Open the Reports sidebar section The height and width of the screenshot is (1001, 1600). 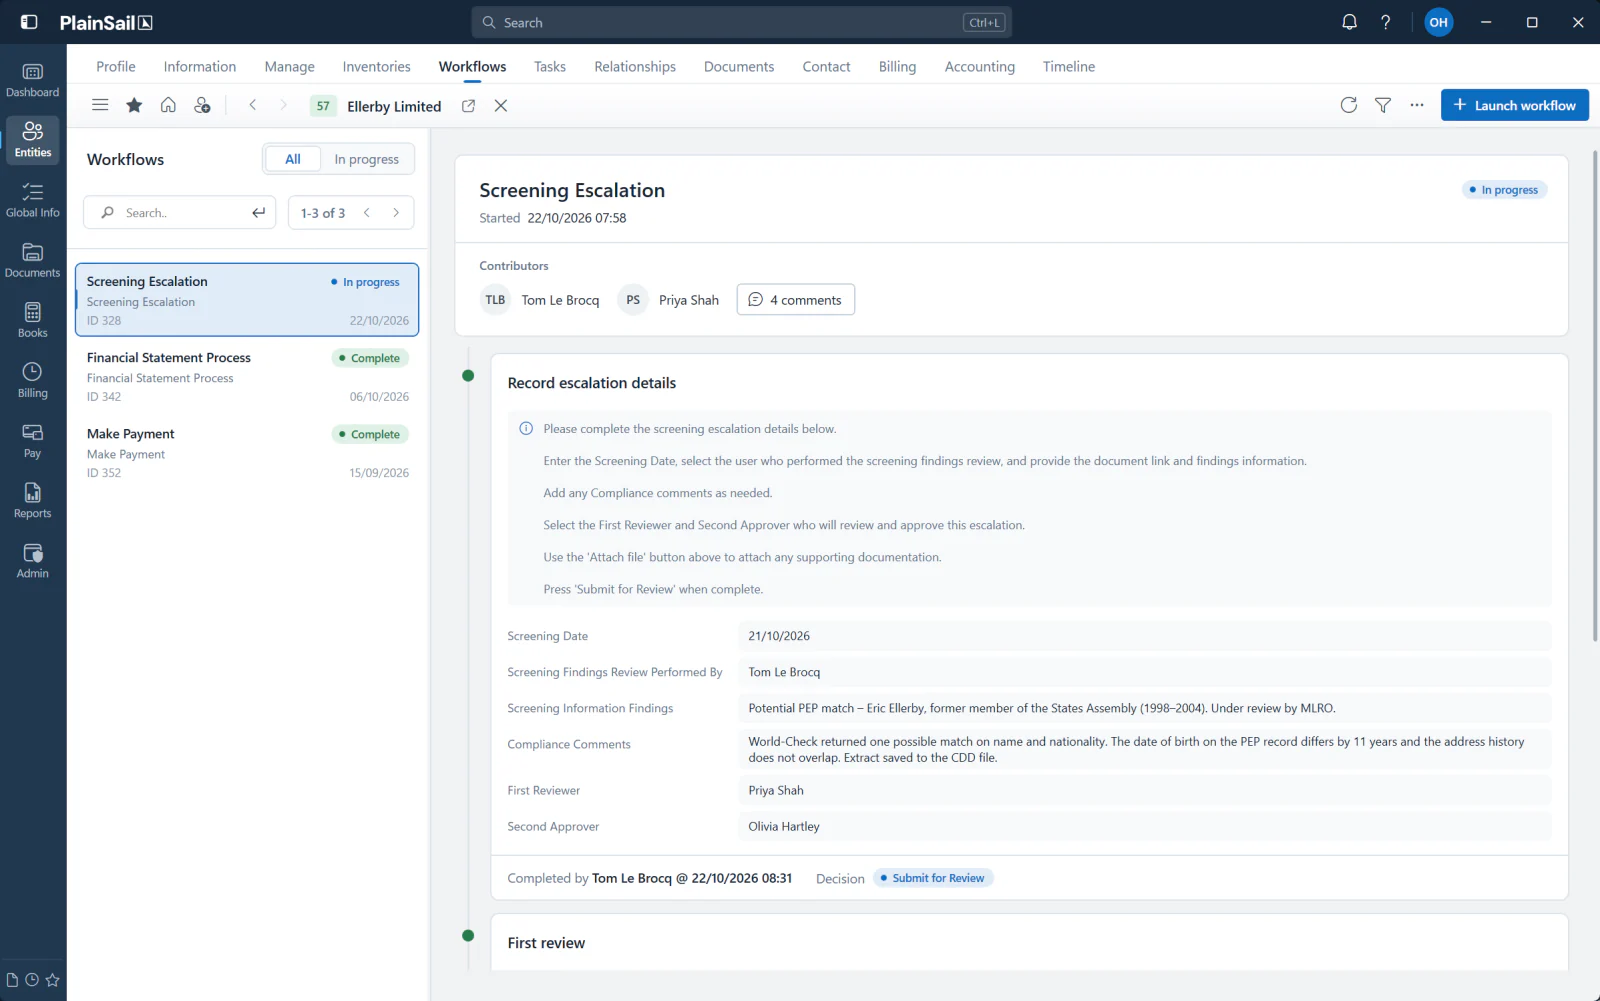coord(33,500)
